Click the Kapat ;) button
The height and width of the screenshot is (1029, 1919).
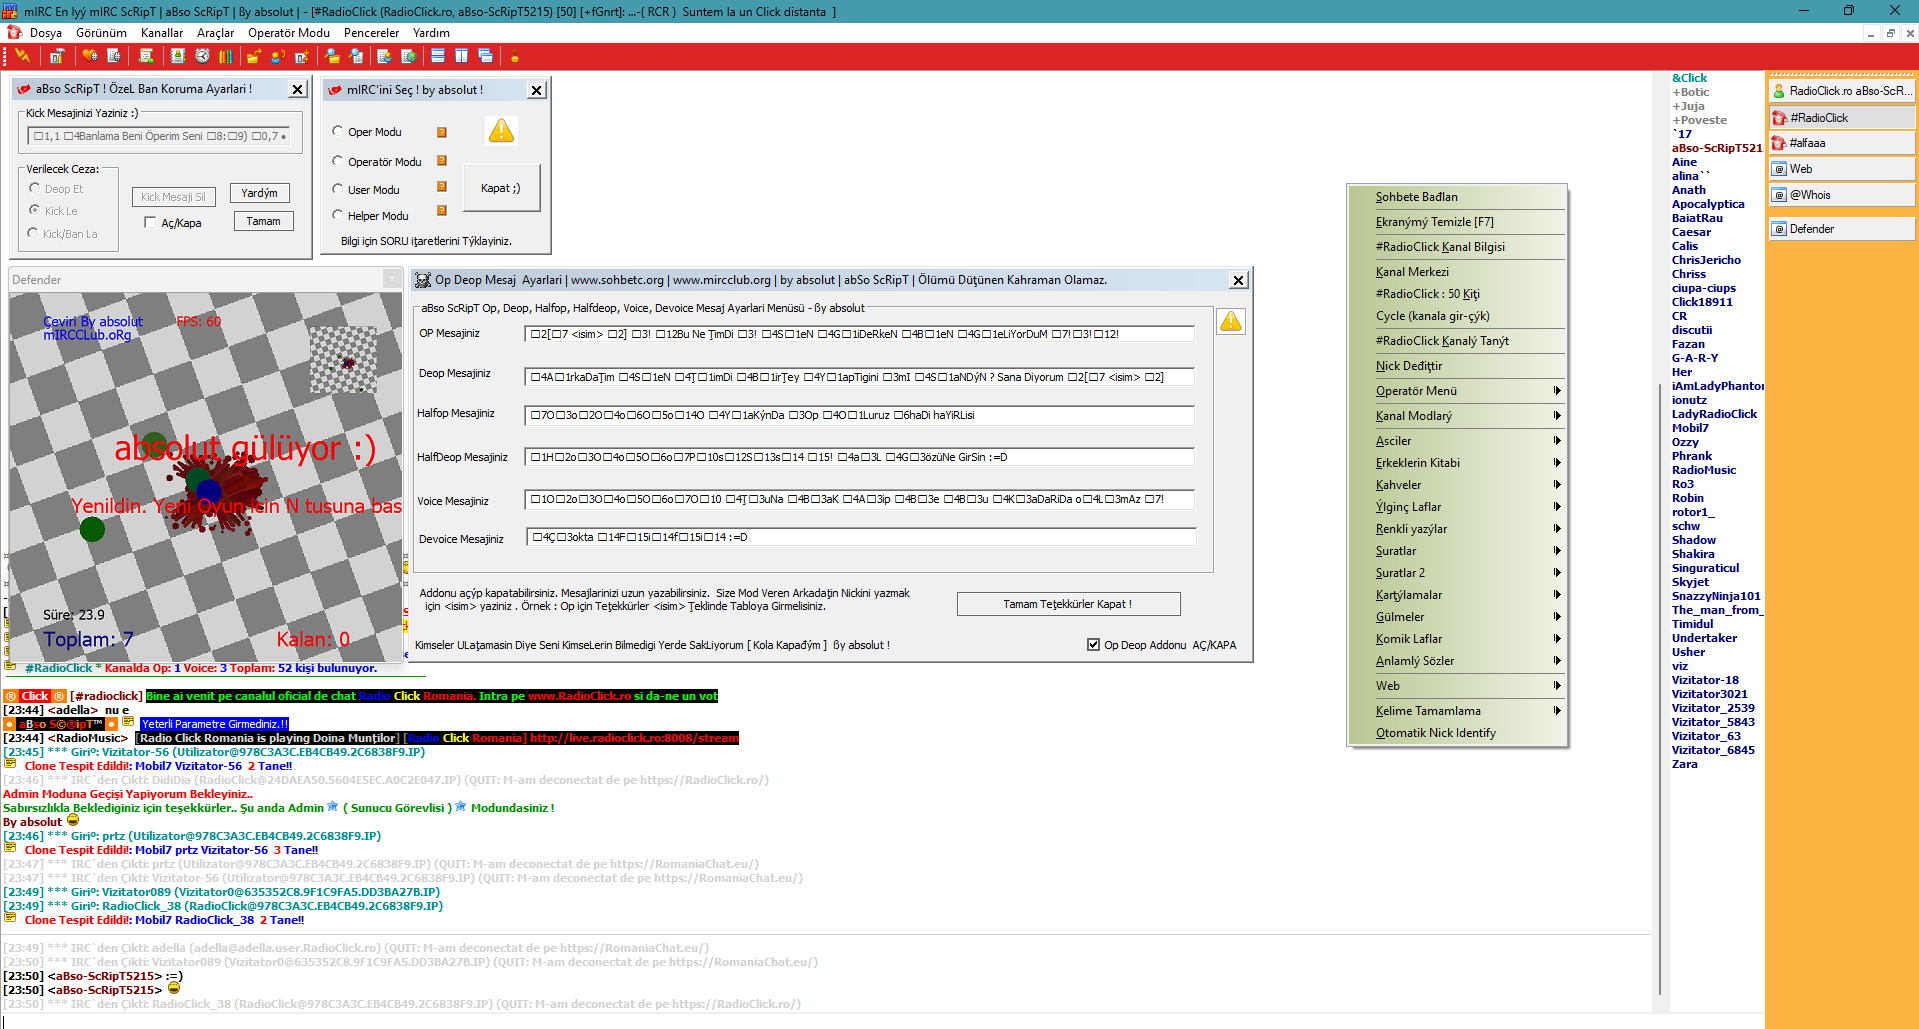501,188
